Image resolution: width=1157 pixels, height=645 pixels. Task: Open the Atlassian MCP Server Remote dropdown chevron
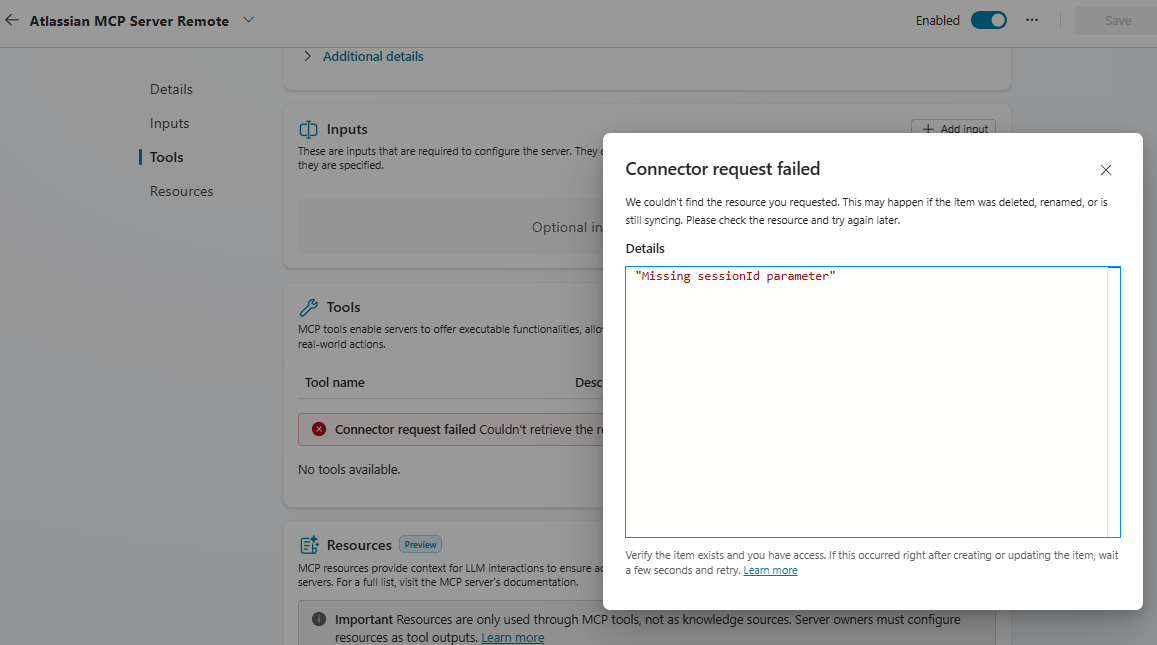point(249,20)
